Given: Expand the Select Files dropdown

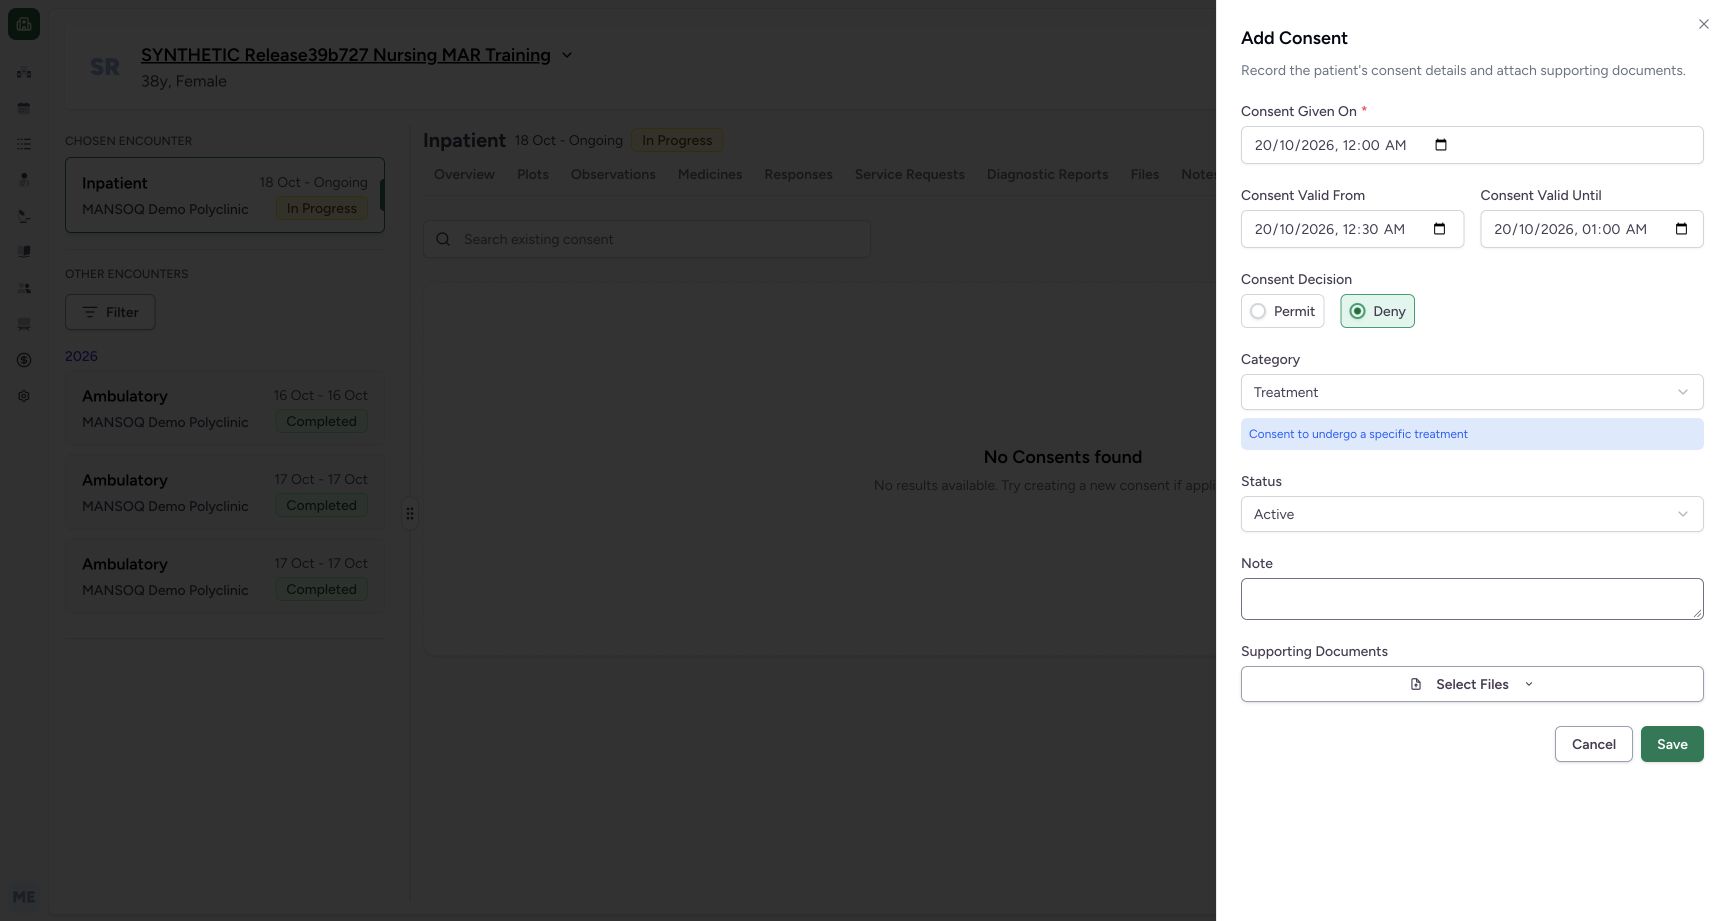Looking at the screenshot, I should (1472, 684).
